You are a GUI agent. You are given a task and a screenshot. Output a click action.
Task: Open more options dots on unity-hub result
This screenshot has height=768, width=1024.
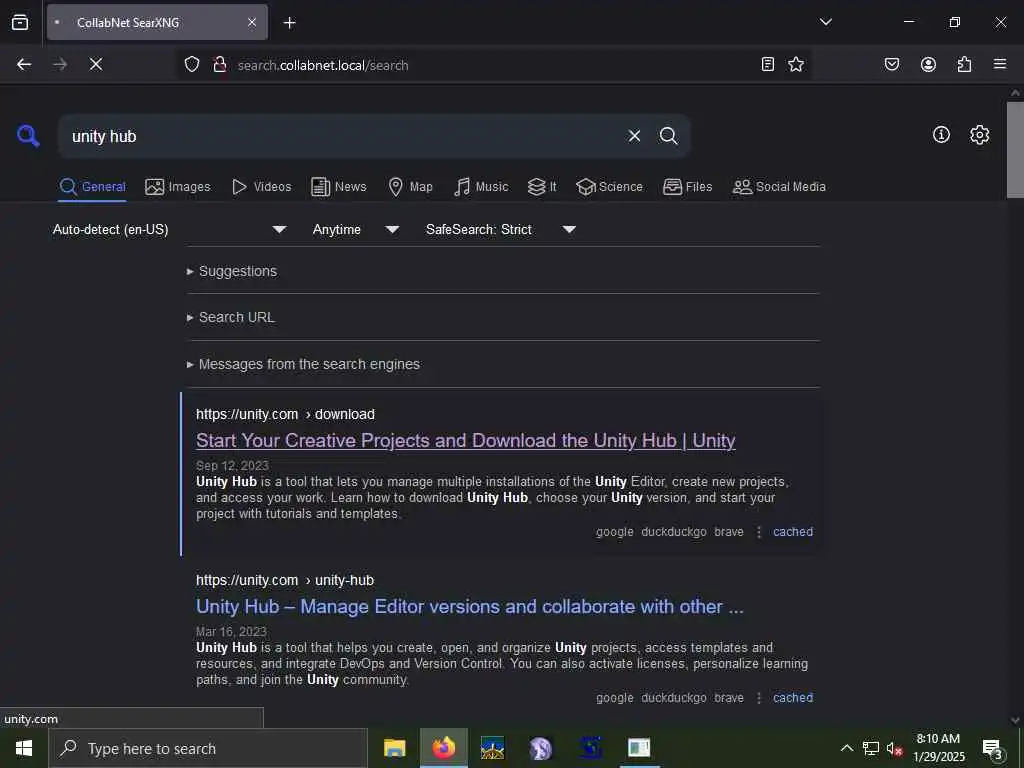(759, 698)
